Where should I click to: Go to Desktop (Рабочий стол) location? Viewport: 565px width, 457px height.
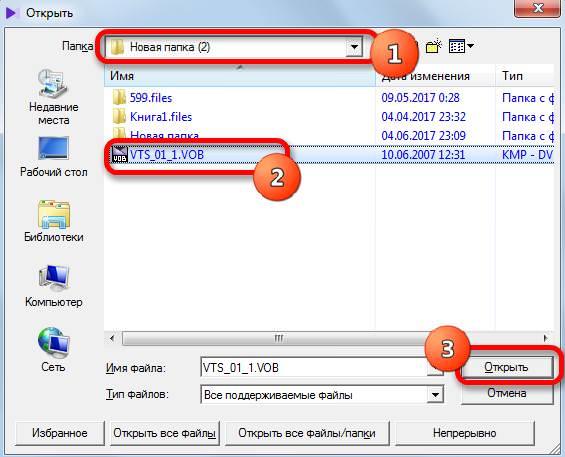coord(53,157)
